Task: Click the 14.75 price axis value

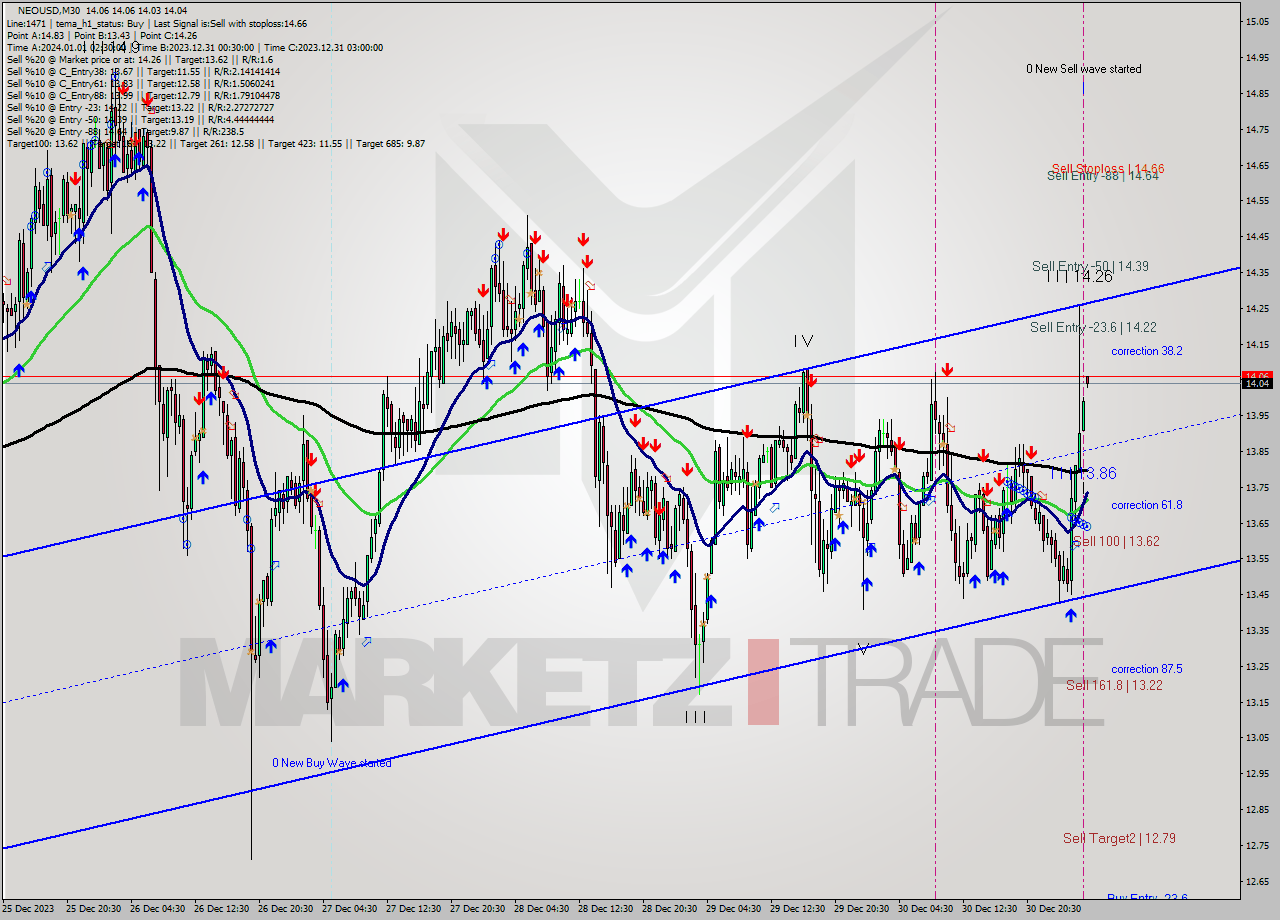Action: (x=1257, y=129)
